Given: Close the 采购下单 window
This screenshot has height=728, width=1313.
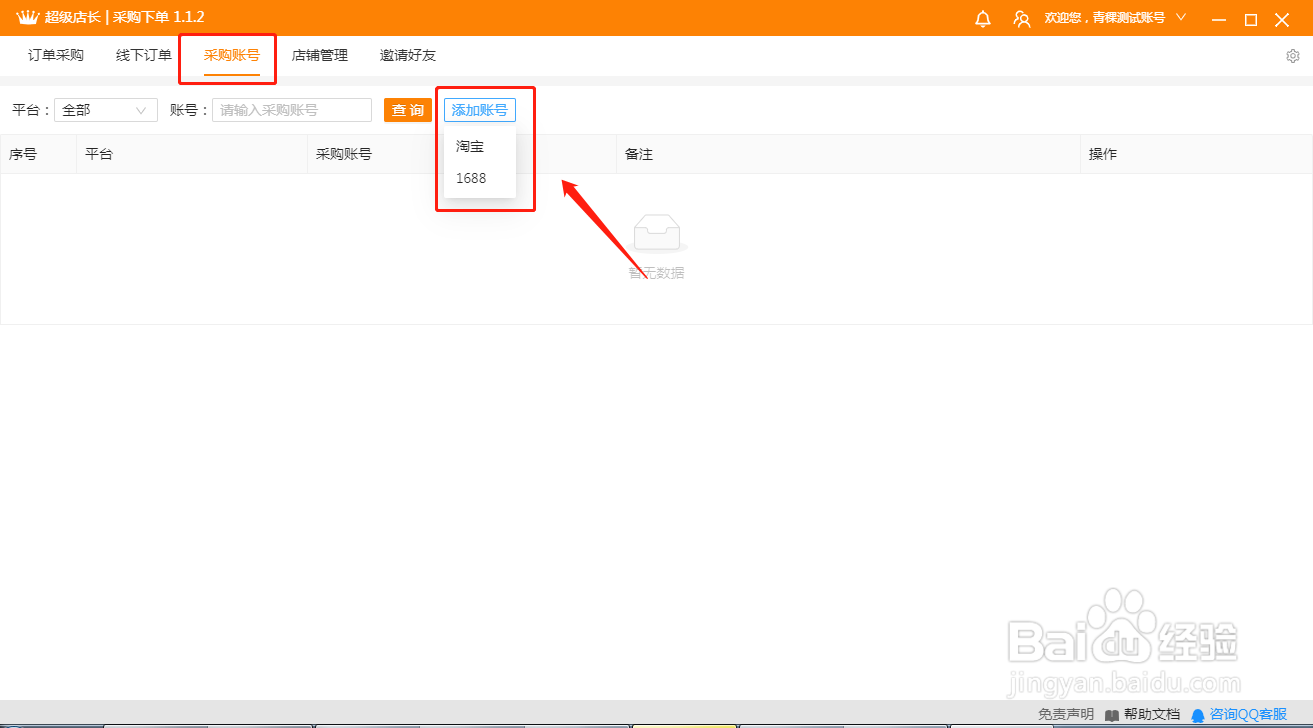Looking at the screenshot, I should [1282, 19].
